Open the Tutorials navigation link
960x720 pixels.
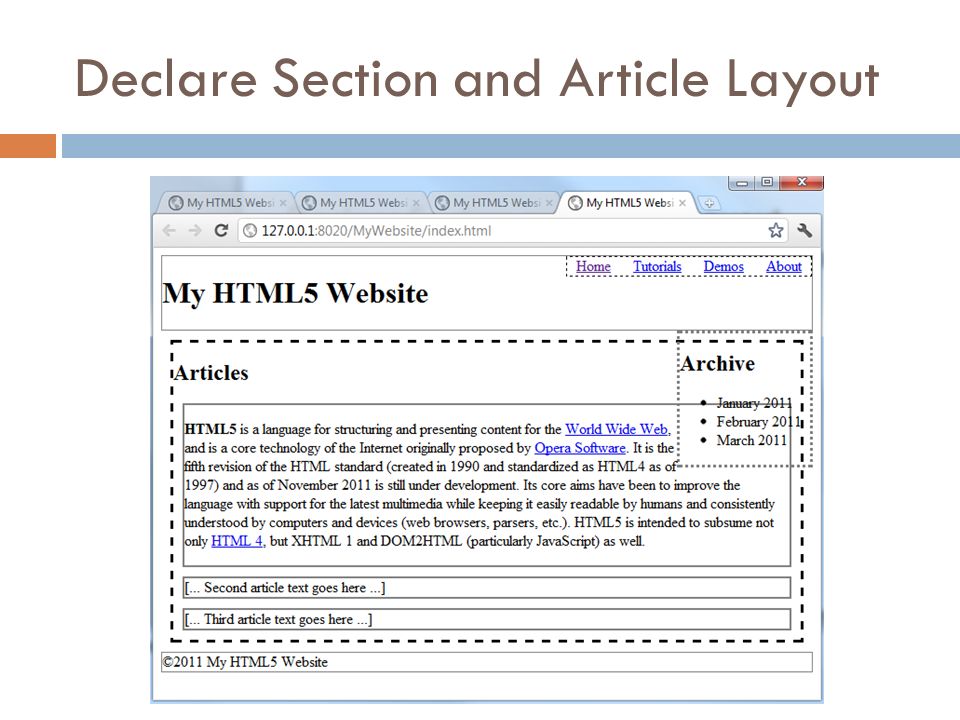[x=657, y=266]
